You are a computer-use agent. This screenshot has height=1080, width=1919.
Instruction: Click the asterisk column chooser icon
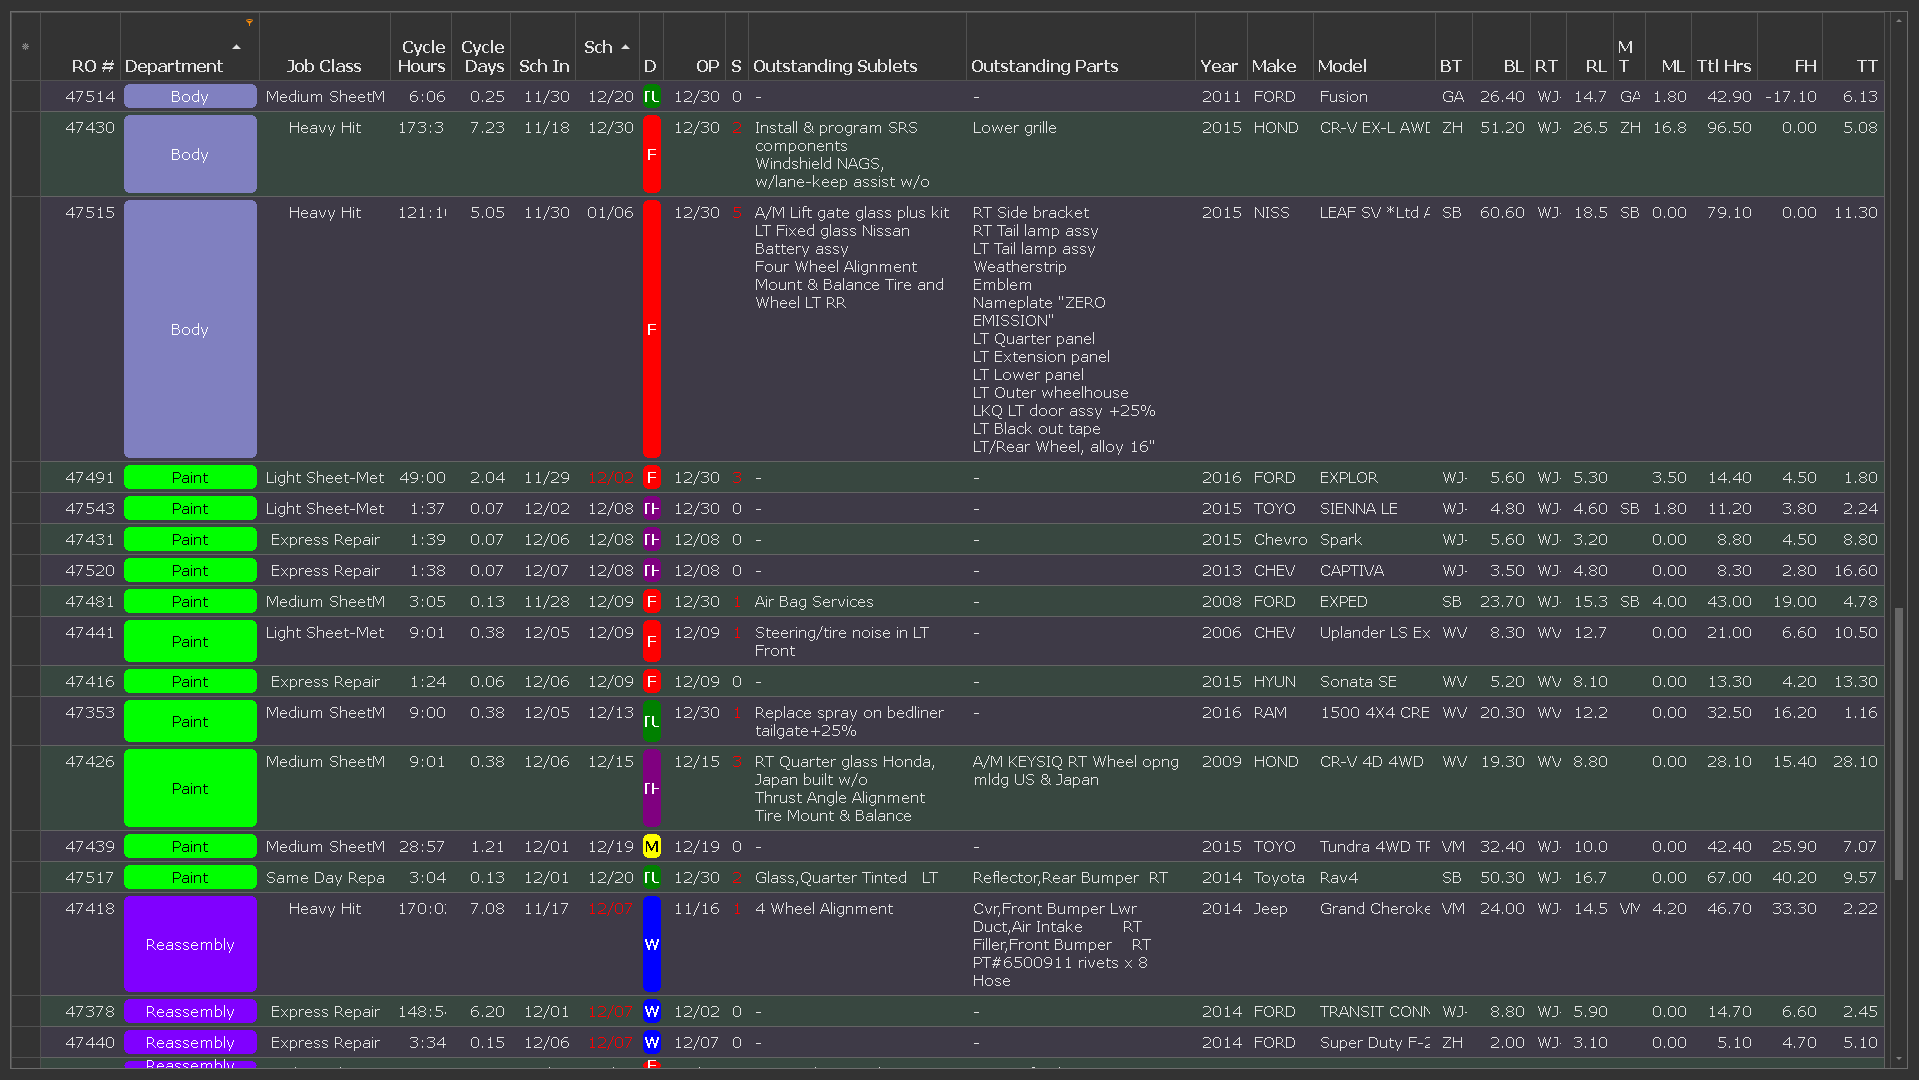[25, 46]
